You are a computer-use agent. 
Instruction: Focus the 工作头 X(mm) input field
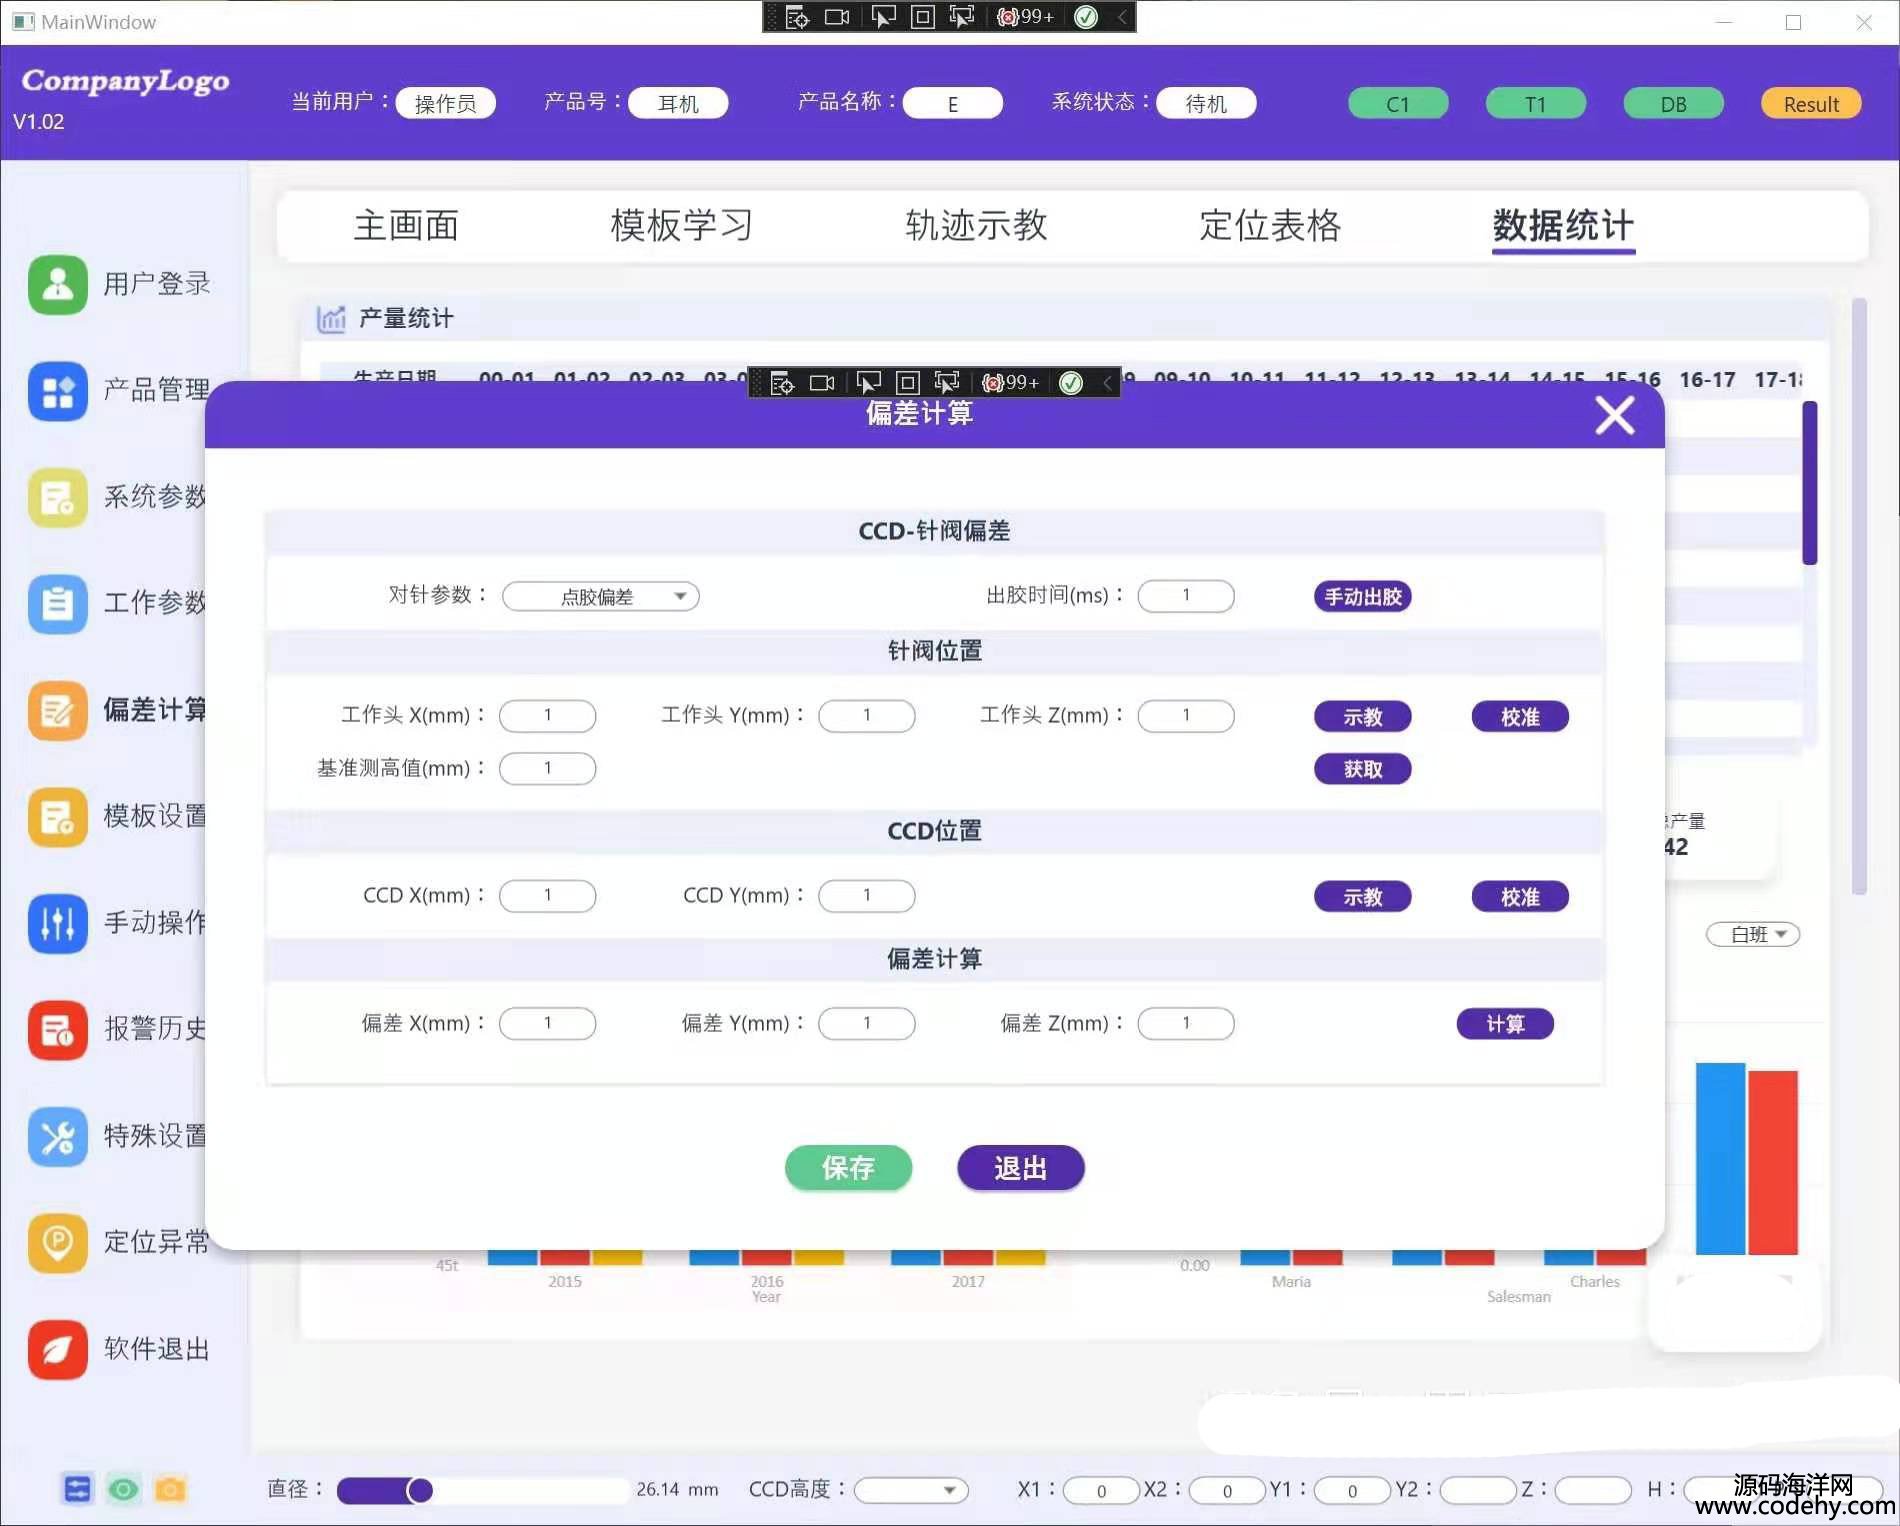pyautogui.click(x=547, y=715)
